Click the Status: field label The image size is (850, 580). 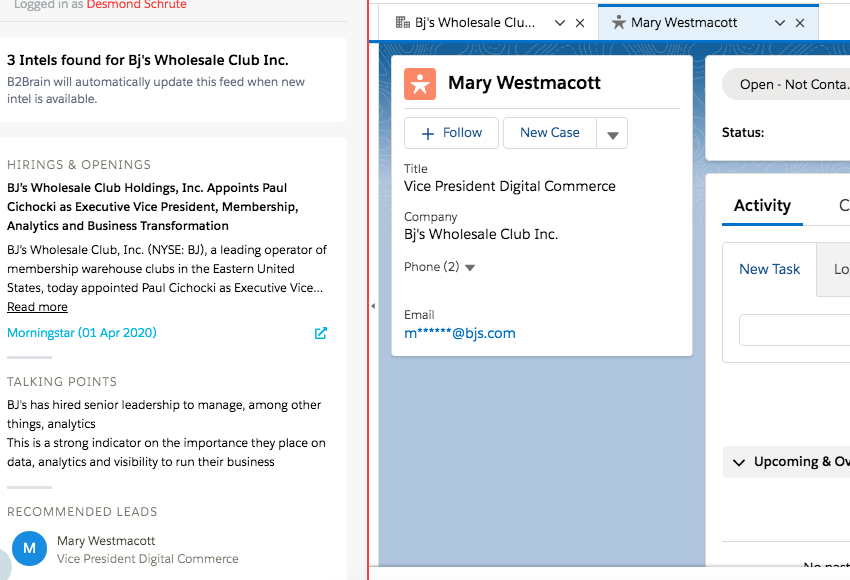click(x=743, y=133)
